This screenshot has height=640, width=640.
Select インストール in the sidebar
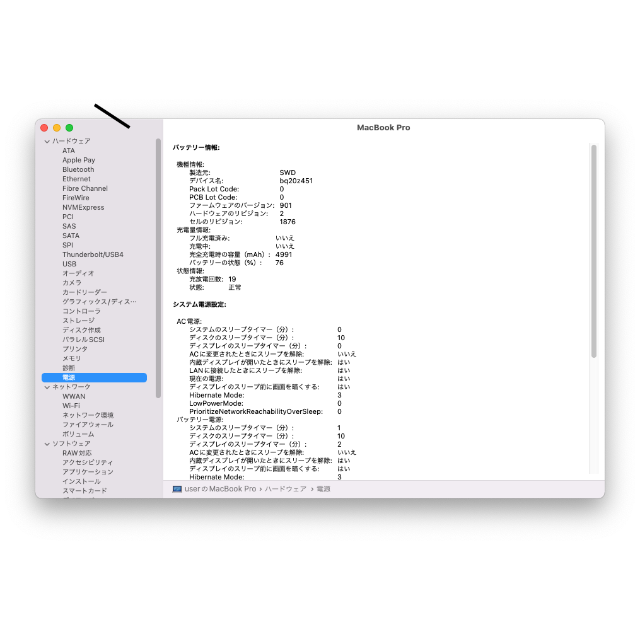tap(82, 481)
